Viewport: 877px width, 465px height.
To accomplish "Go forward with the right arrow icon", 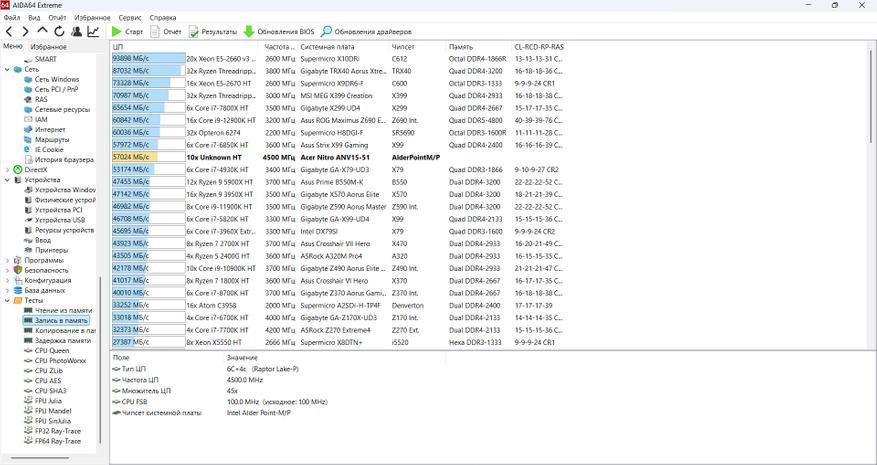I will click(x=25, y=31).
